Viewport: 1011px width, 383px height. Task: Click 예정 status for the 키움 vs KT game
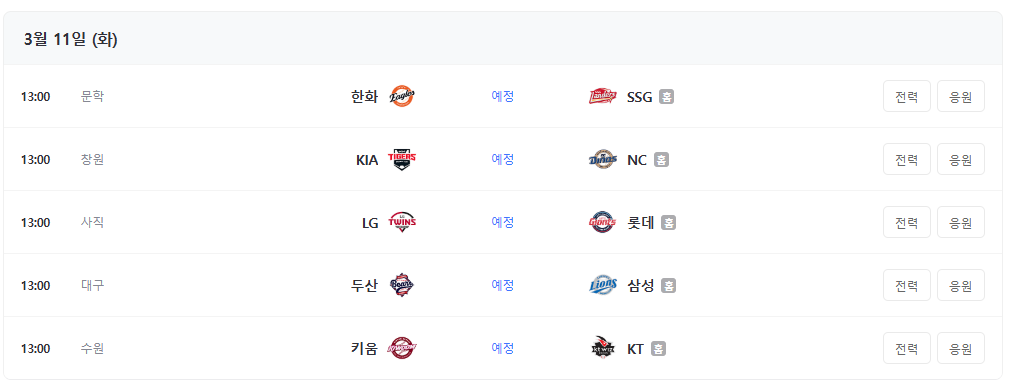point(502,348)
